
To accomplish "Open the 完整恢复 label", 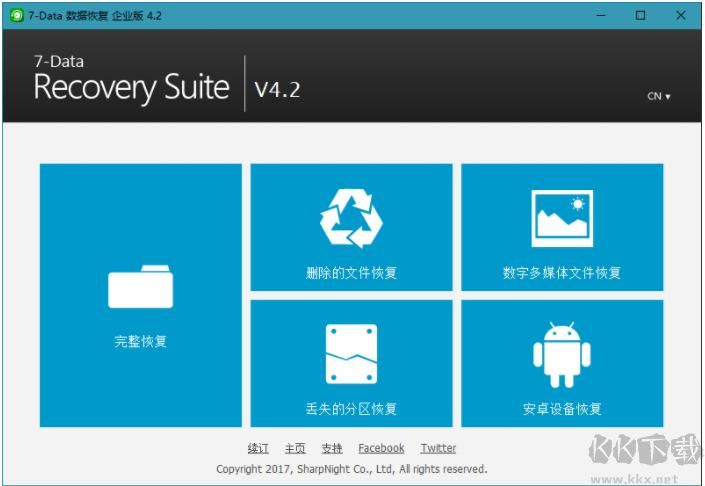I will 140,341.
